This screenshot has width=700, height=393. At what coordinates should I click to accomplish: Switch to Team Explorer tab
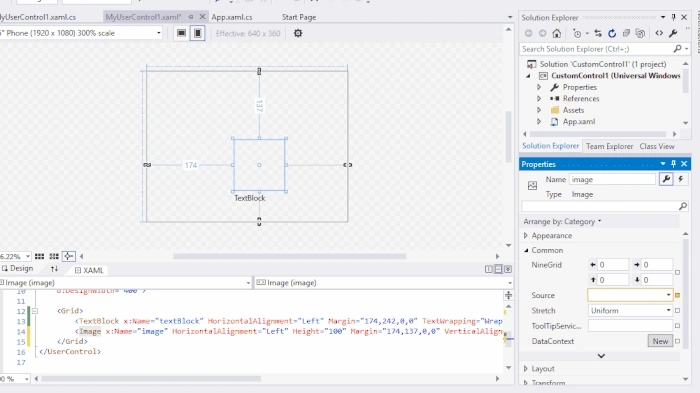point(609,146)
